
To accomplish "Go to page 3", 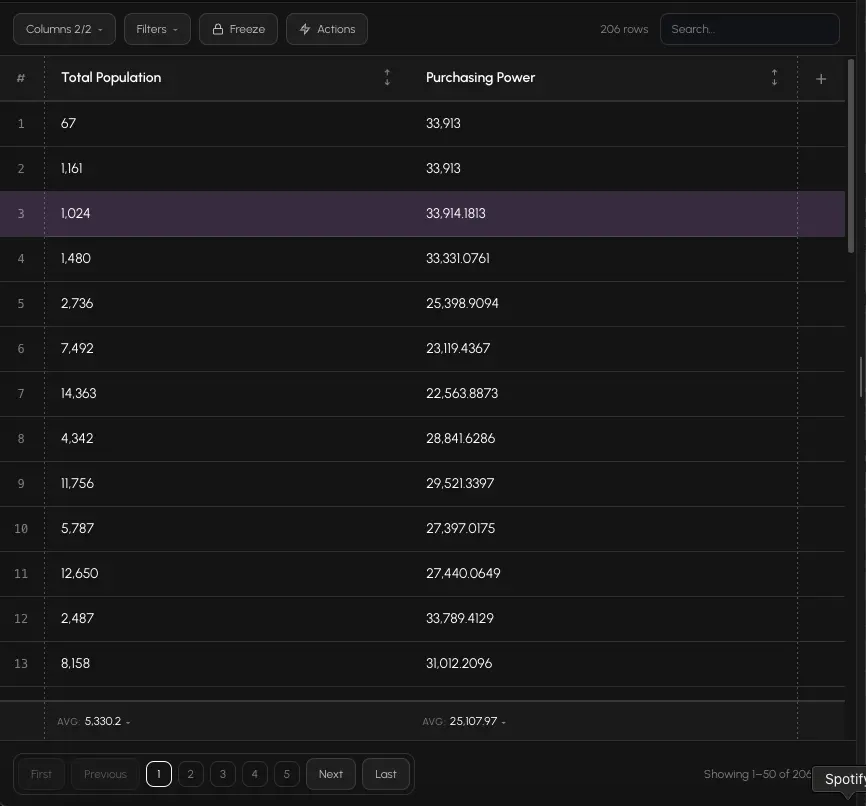I will click(223, 774).
